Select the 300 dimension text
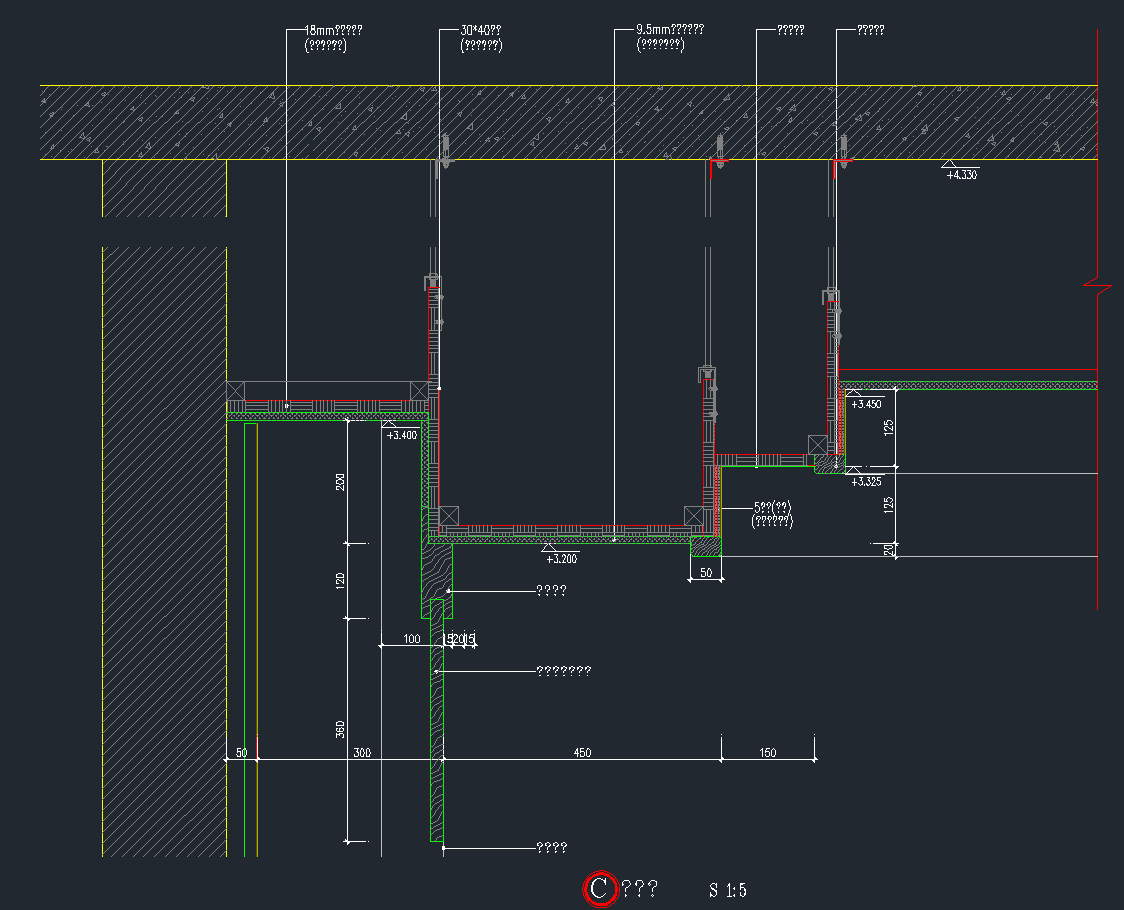This screenshot has width=1124, height=910. tap(362, 752)
